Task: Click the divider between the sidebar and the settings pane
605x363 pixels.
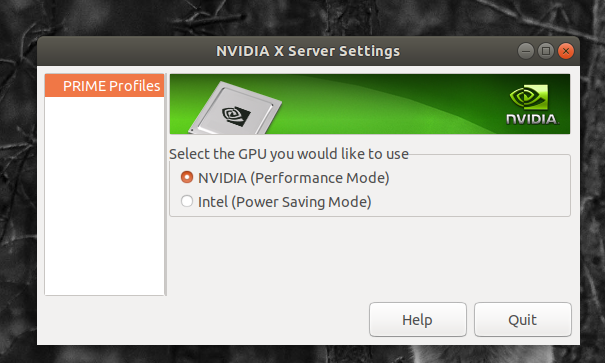Action: [166, 184]
